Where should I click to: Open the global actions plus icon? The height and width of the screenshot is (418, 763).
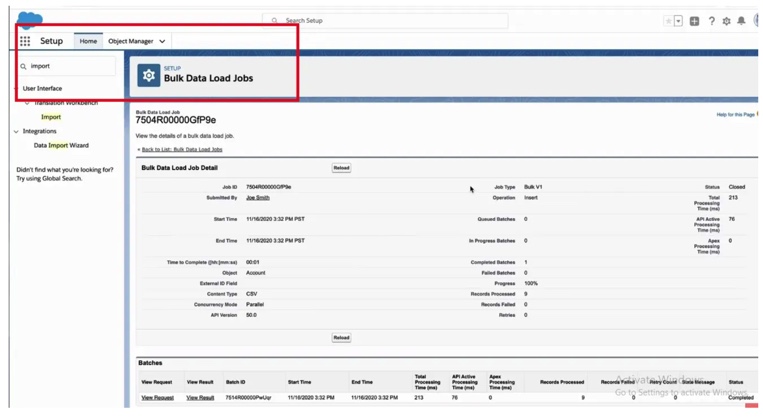[694, 21]
